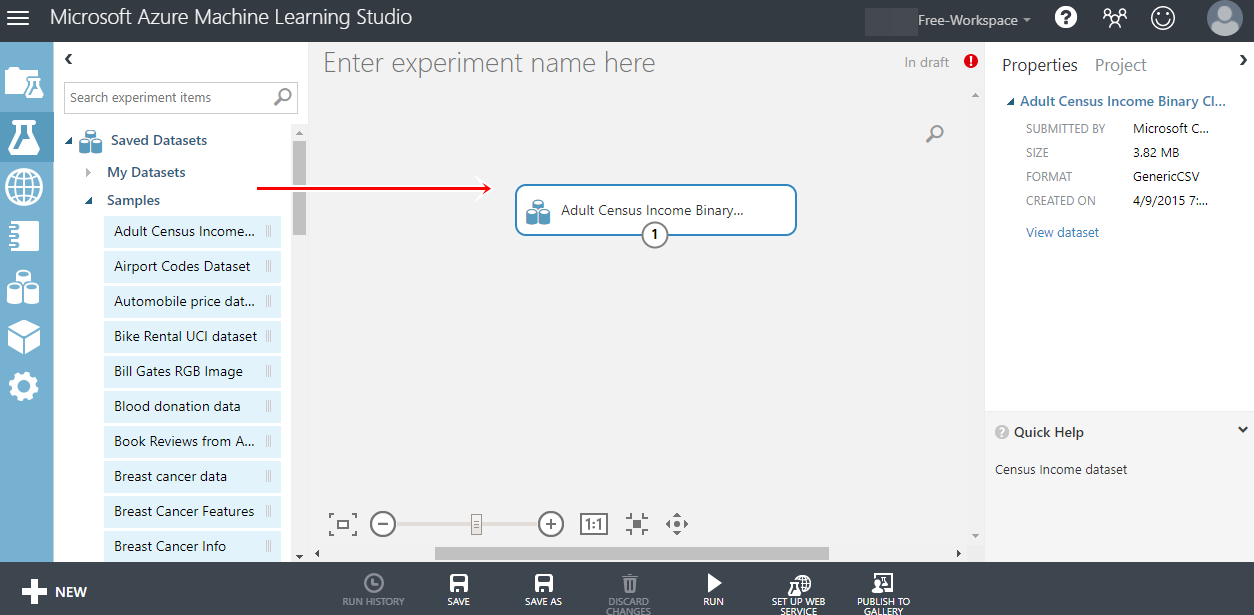Click the experiment name field
The image size is (1254, 615).
489,63
